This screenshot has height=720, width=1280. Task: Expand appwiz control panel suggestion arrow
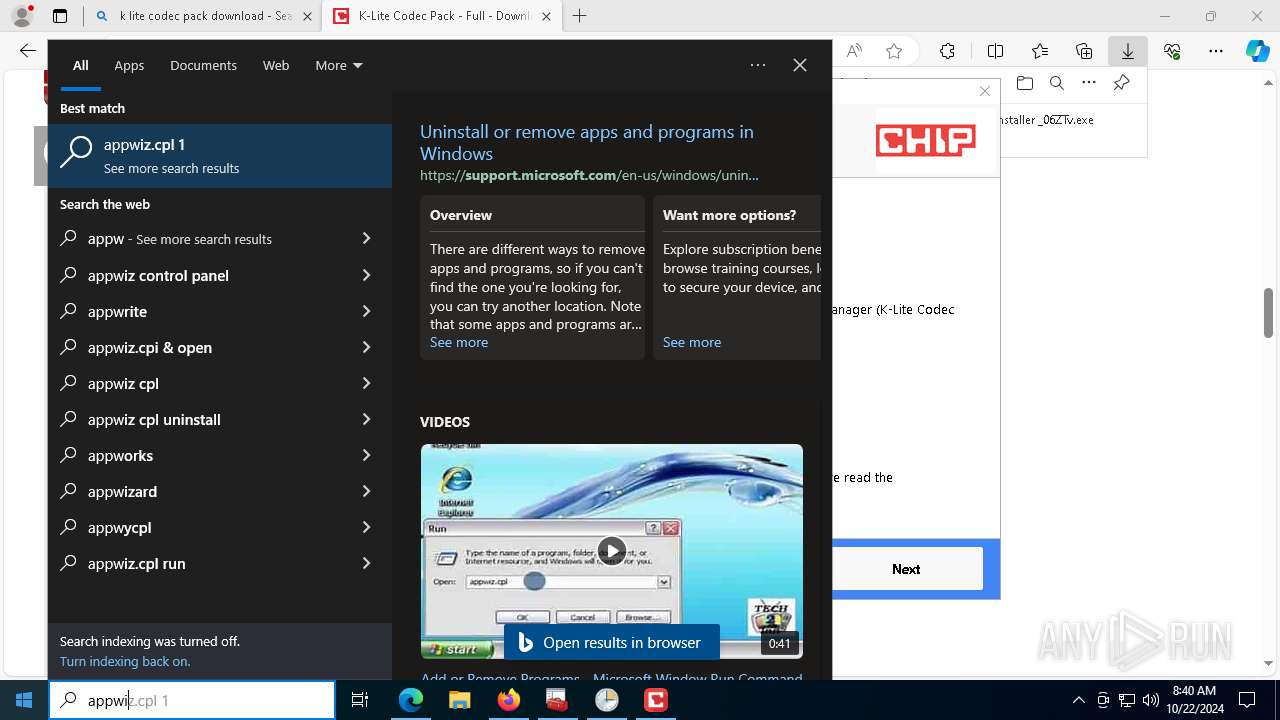[x=366, y=275]
